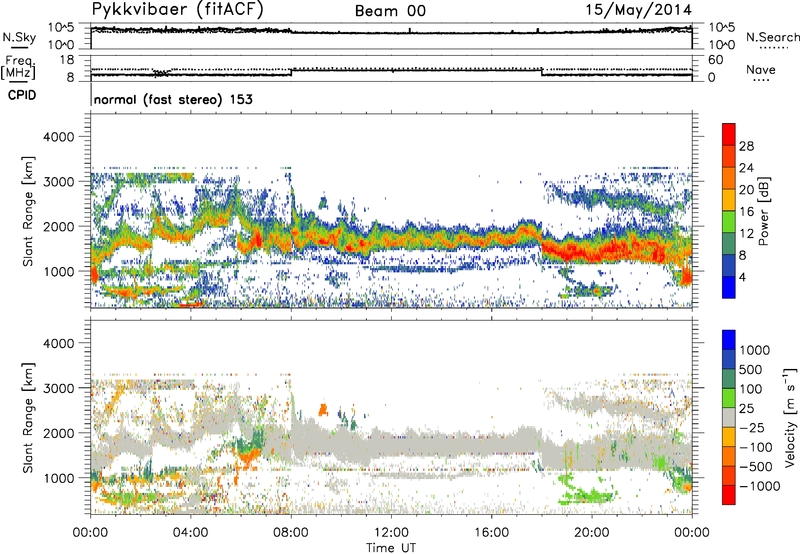The width and height of the screenshot is (800, 554).
Task: Click the "20:00" time tick label
Action: (x=592, y=533)
